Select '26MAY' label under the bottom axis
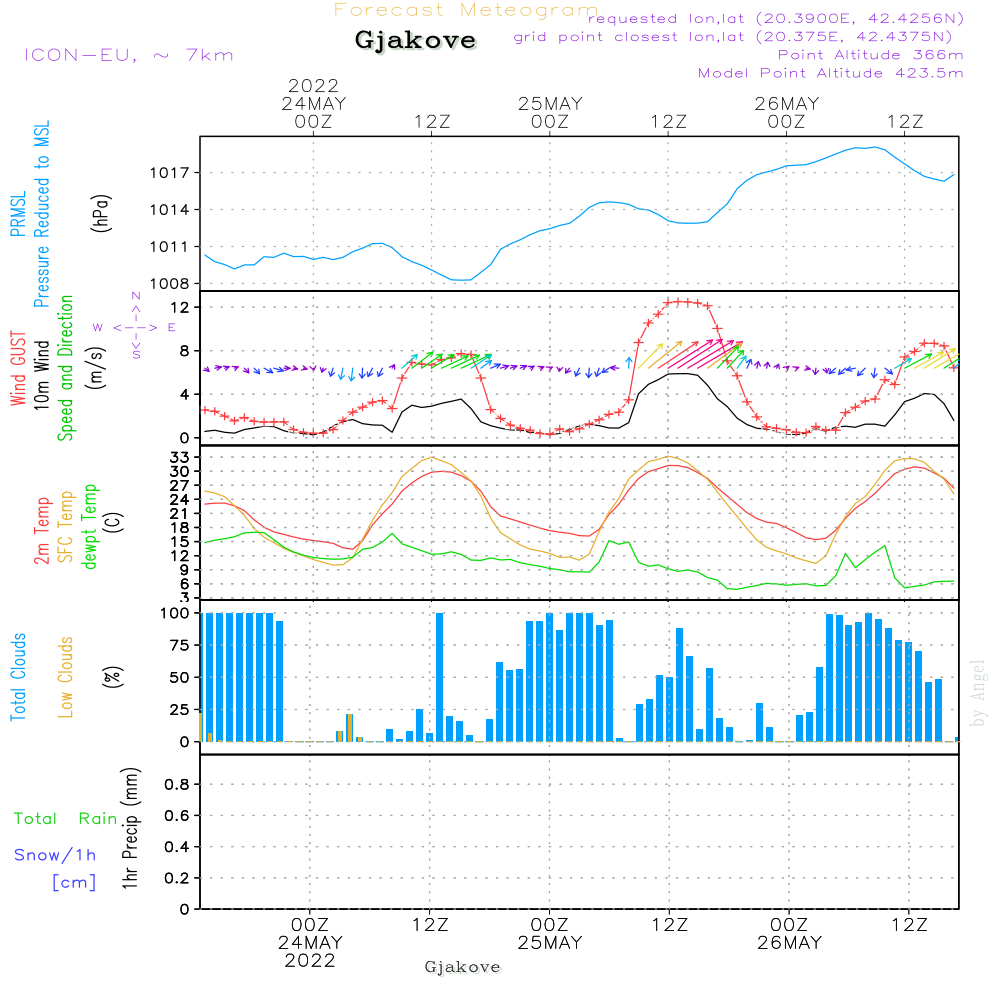This screenshot has width=1000, height=1000. (x=790, y=943)
